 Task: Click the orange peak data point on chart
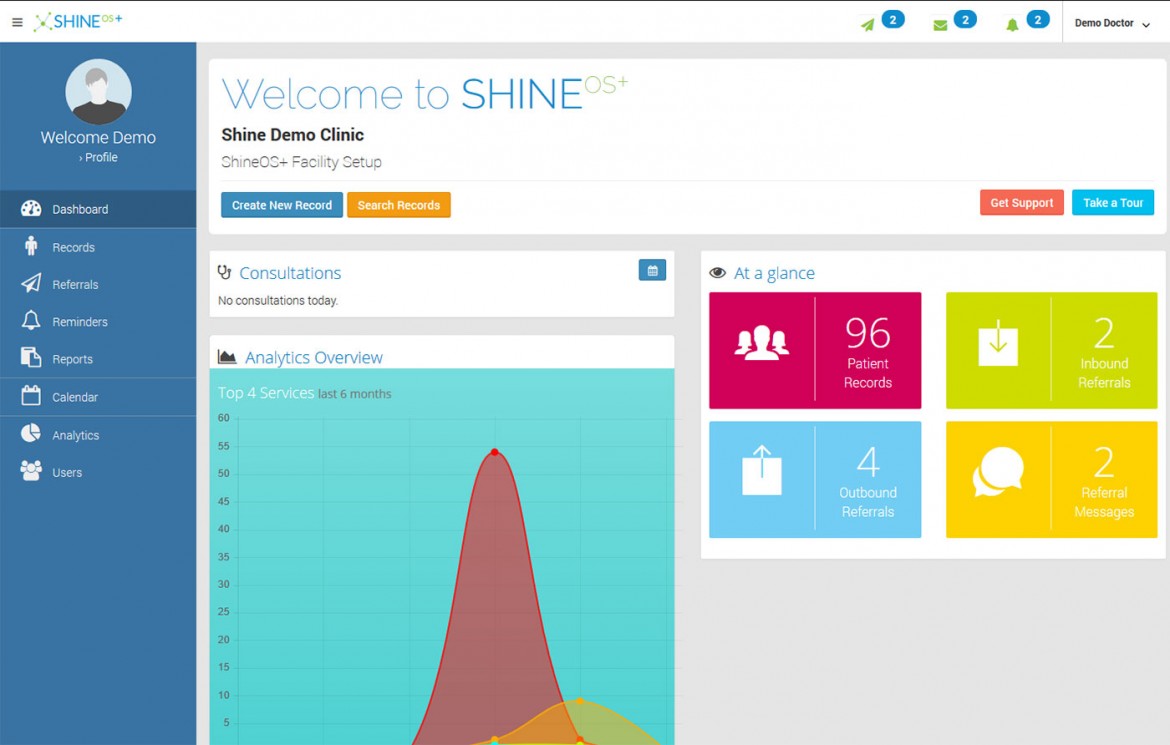click(580, 700)
